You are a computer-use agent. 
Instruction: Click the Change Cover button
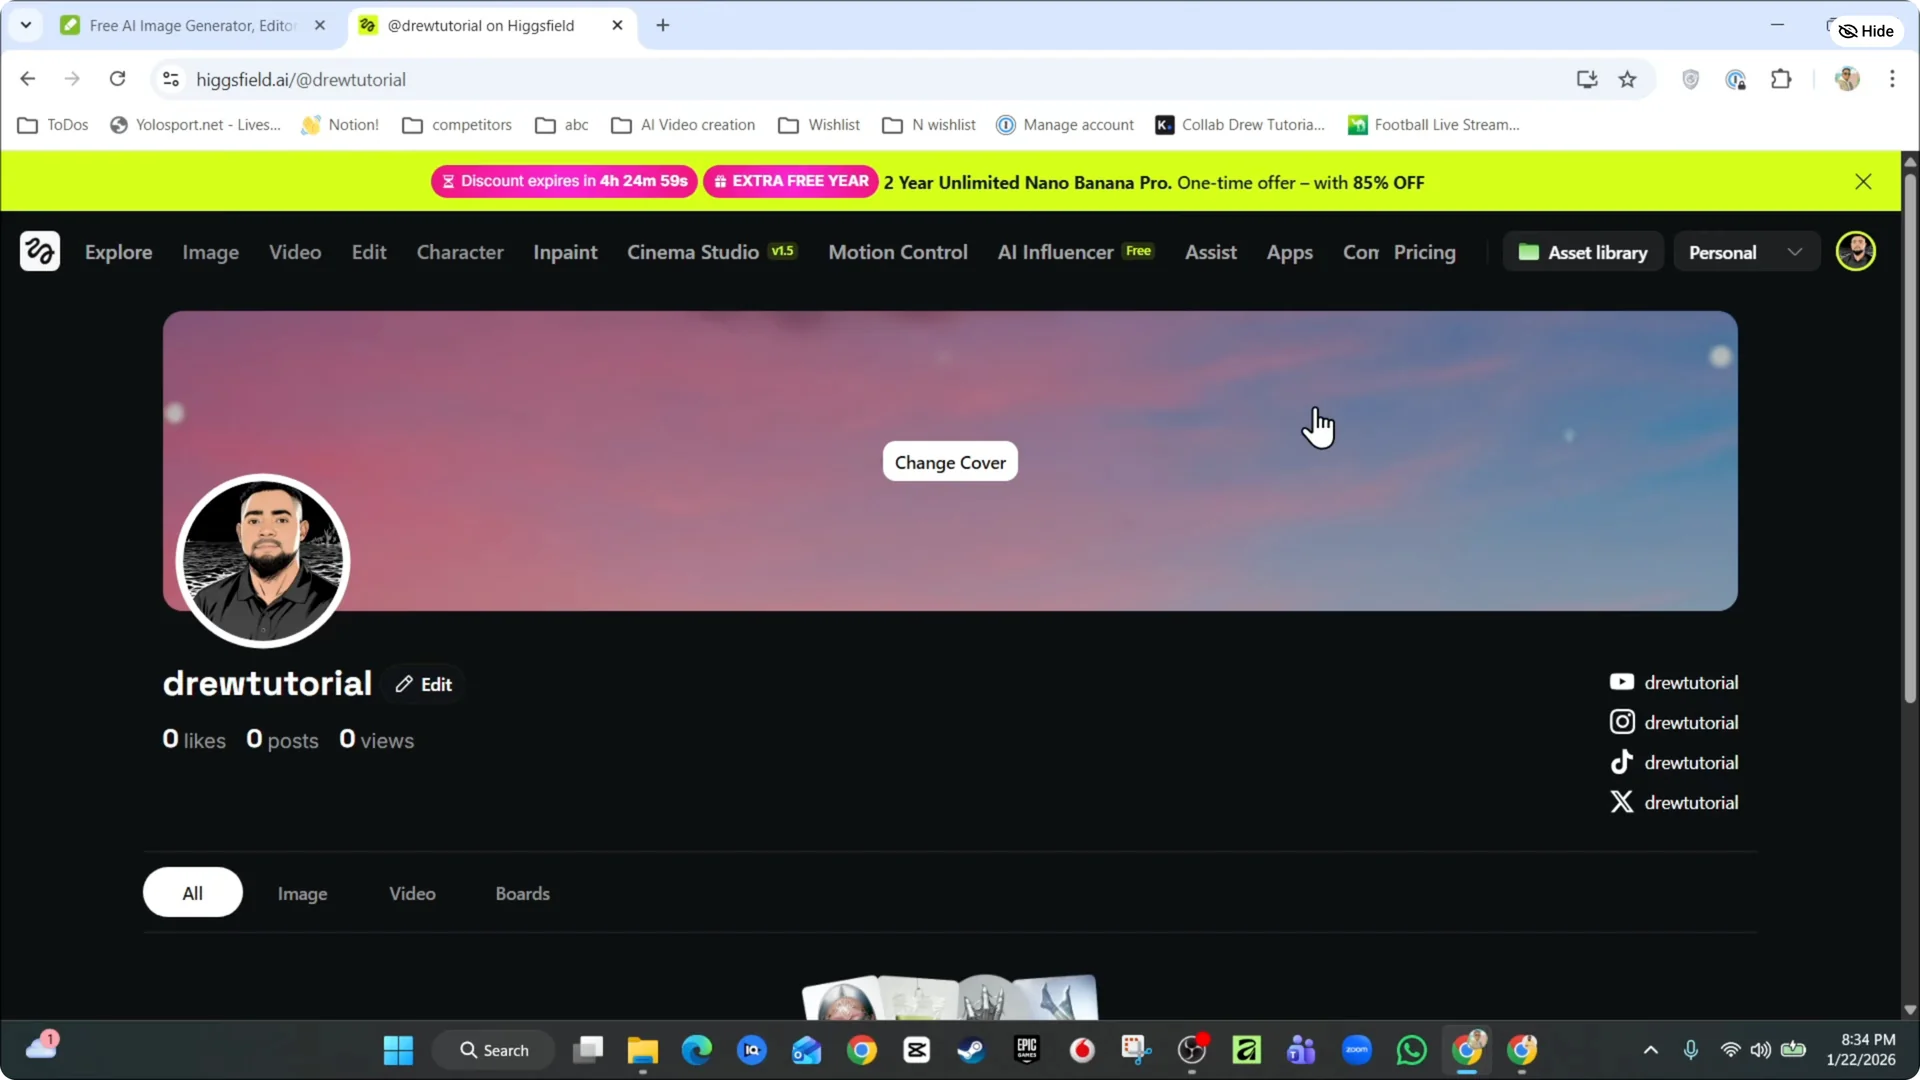tap(949, 462)
